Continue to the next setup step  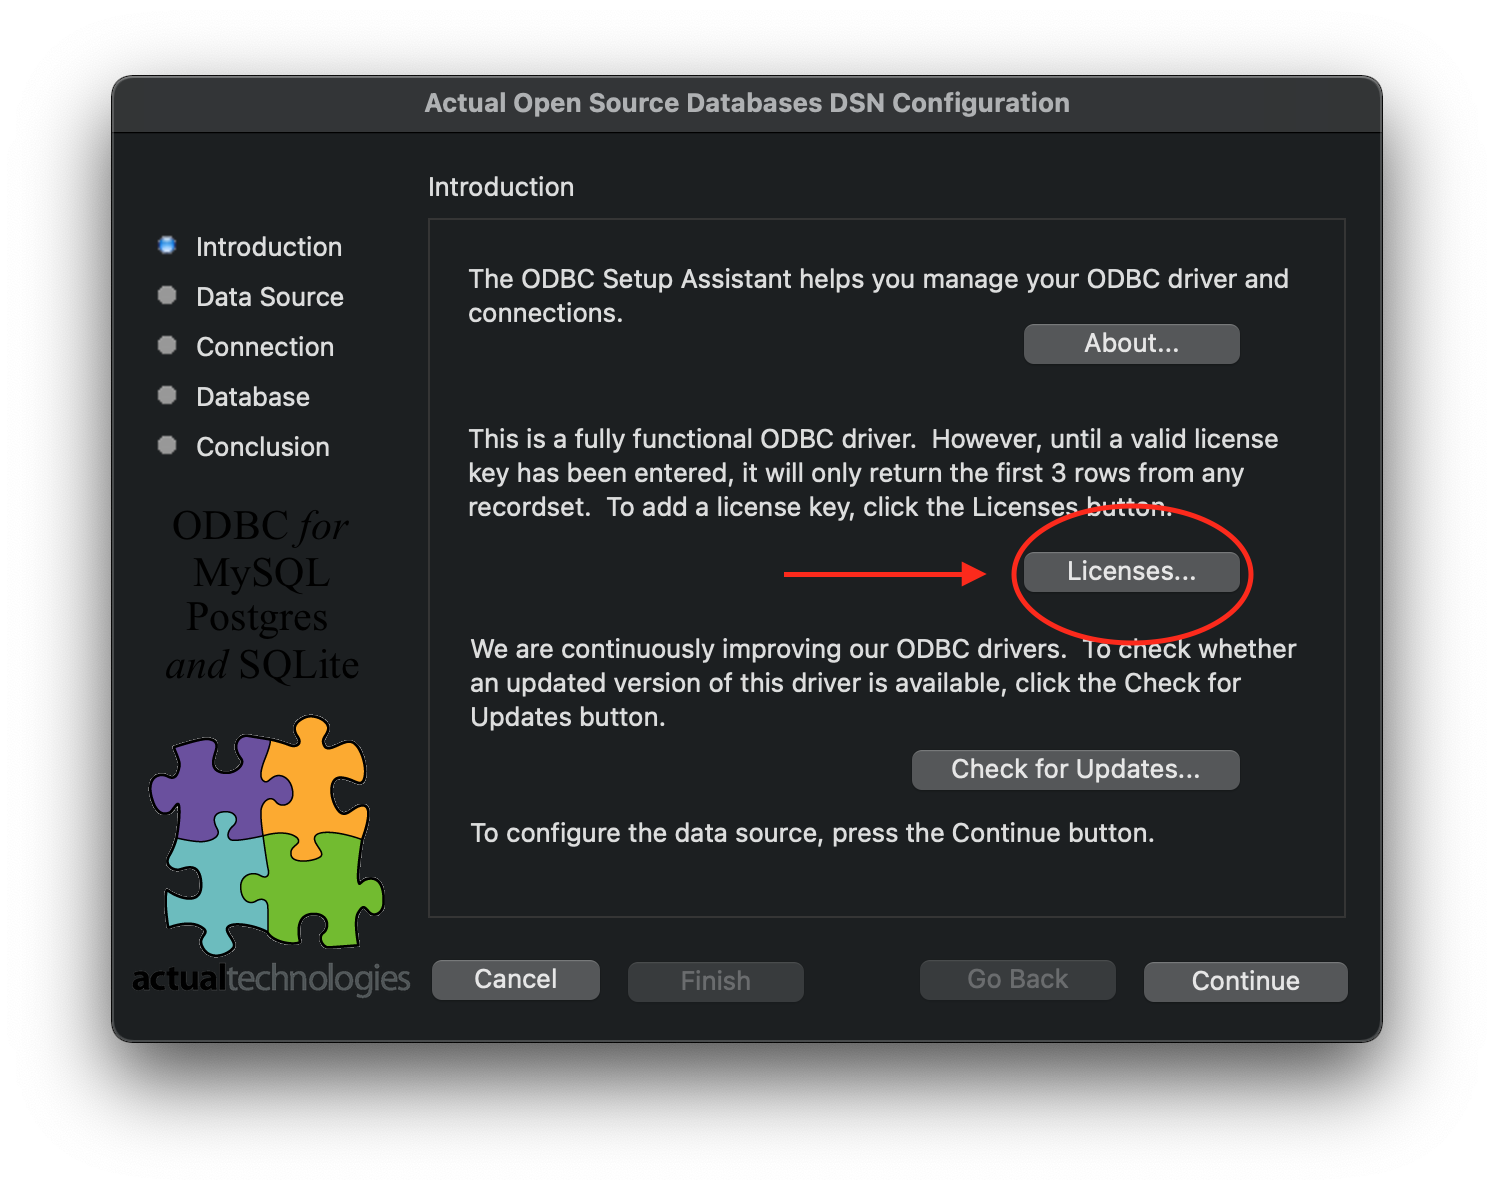point(1246,982)
